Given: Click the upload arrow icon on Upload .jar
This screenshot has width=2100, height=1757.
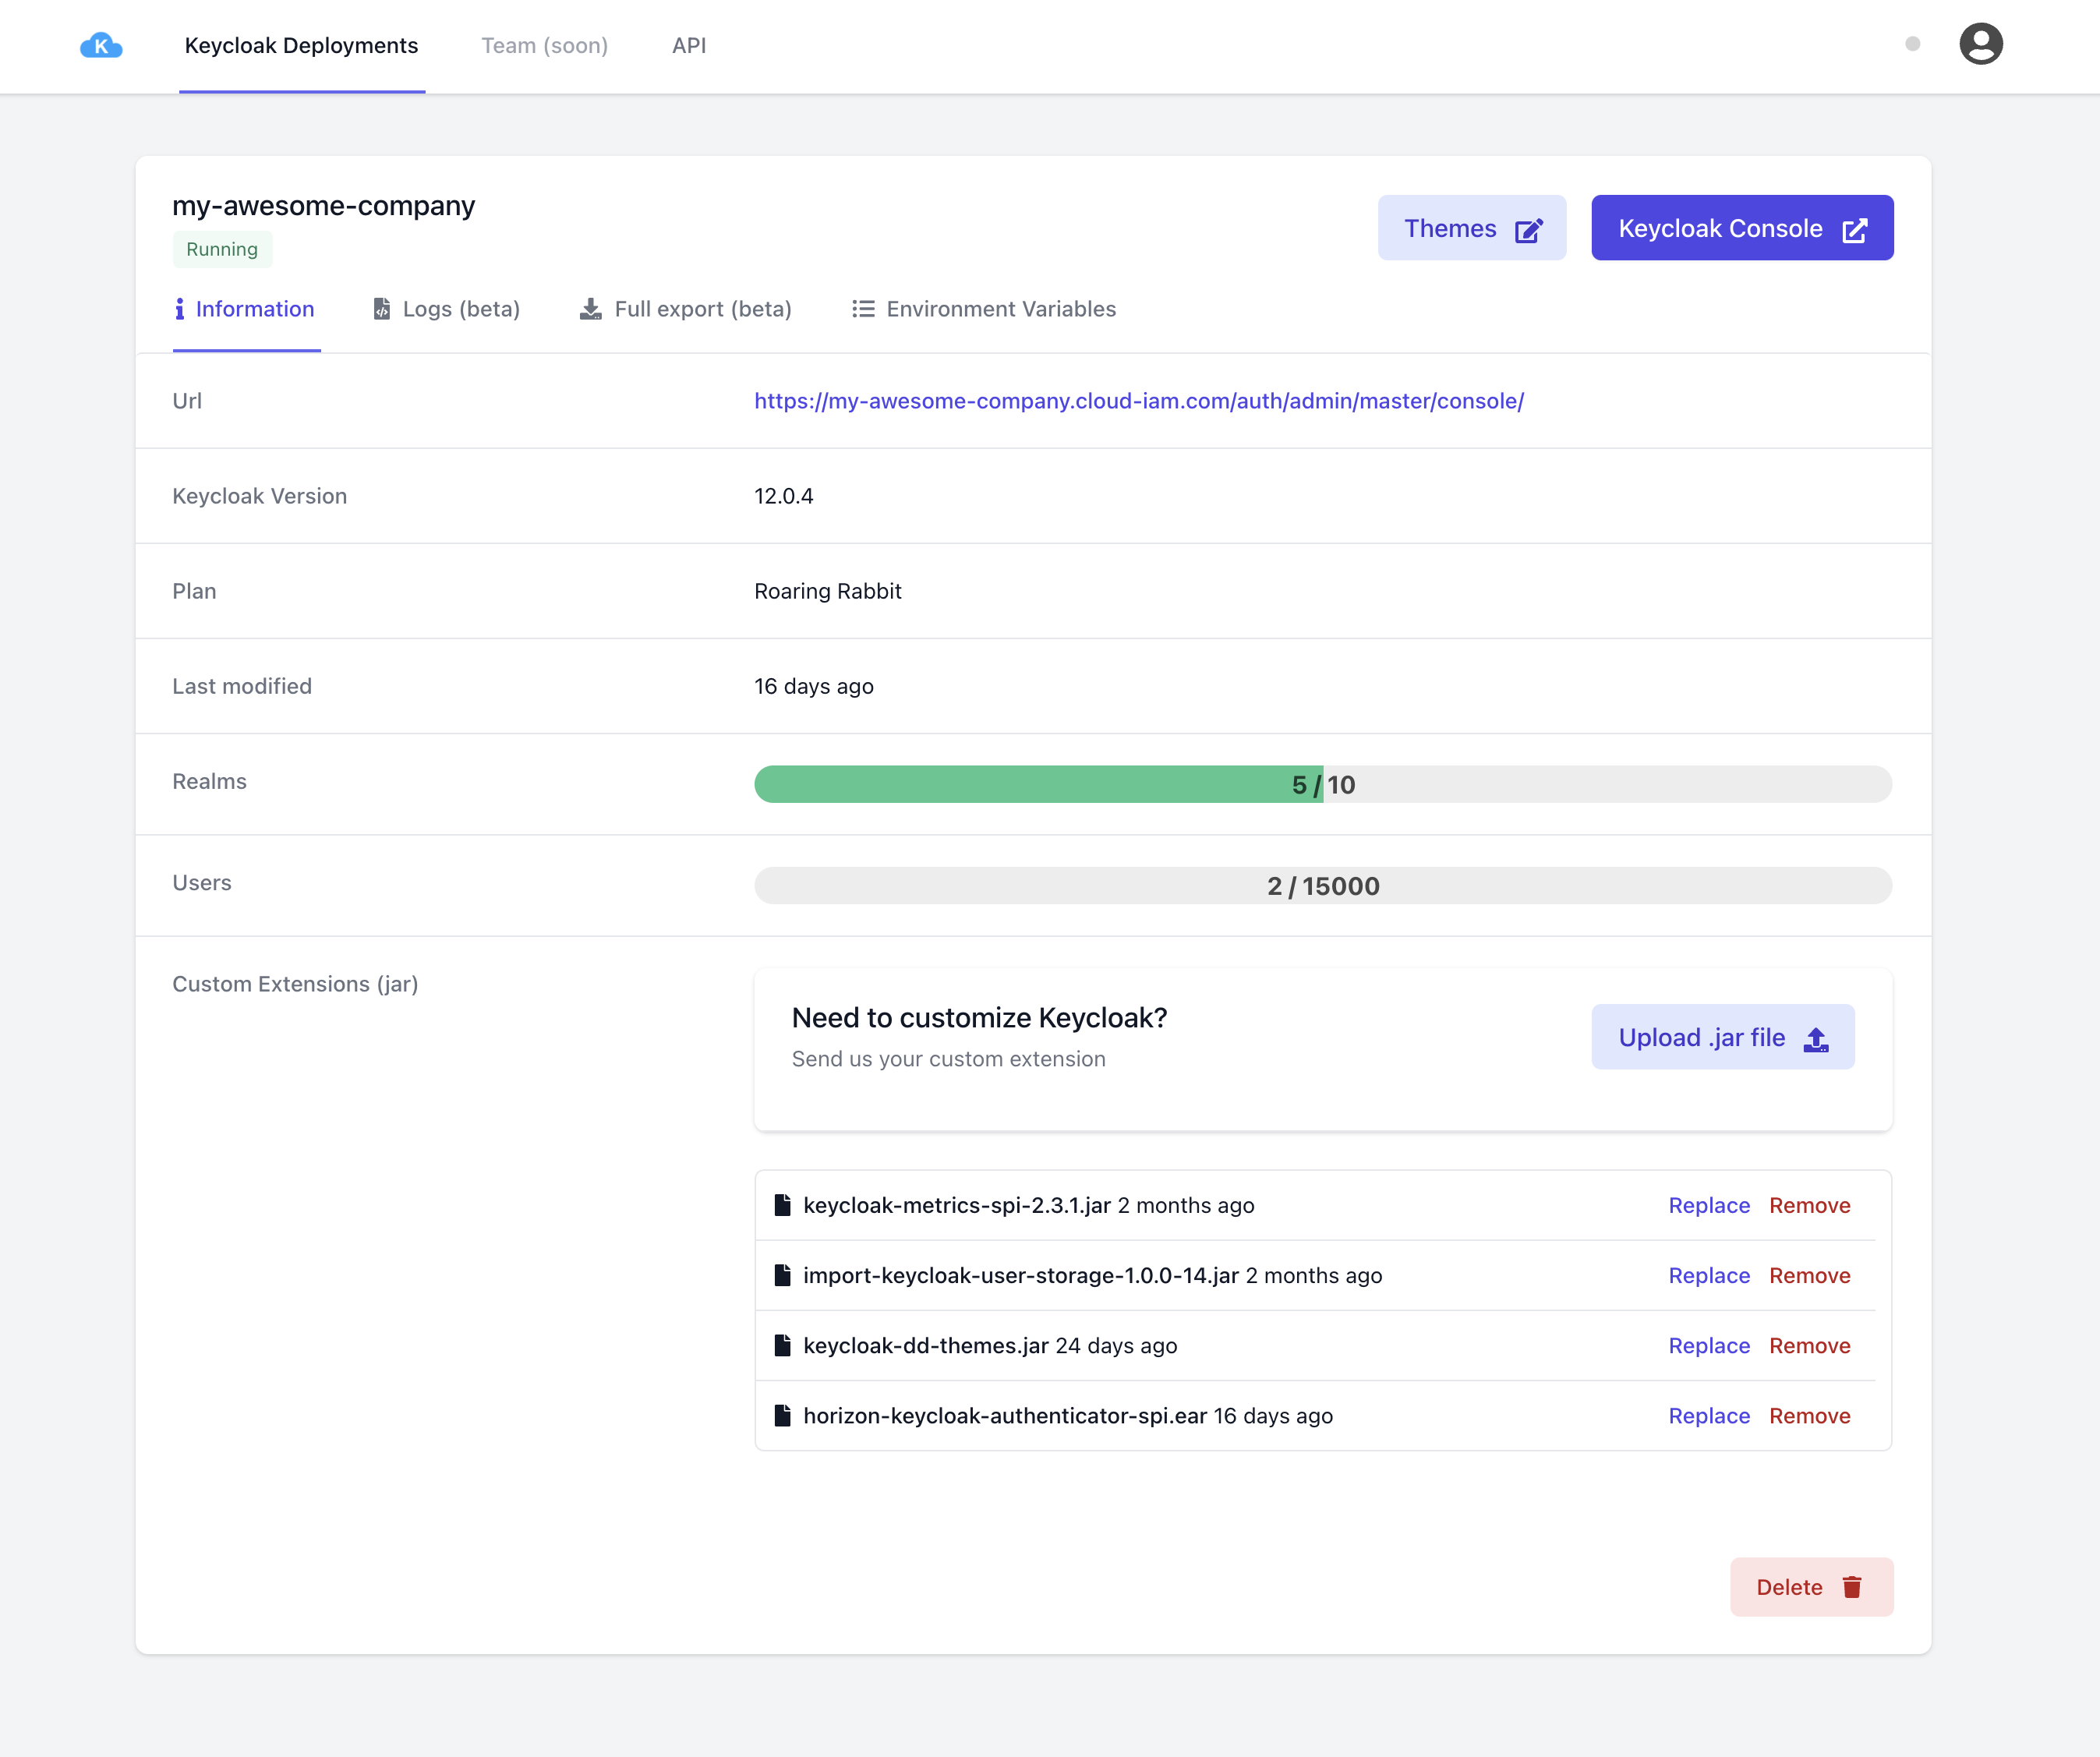Looking at the screenshot, I should coord(1816,1039).
